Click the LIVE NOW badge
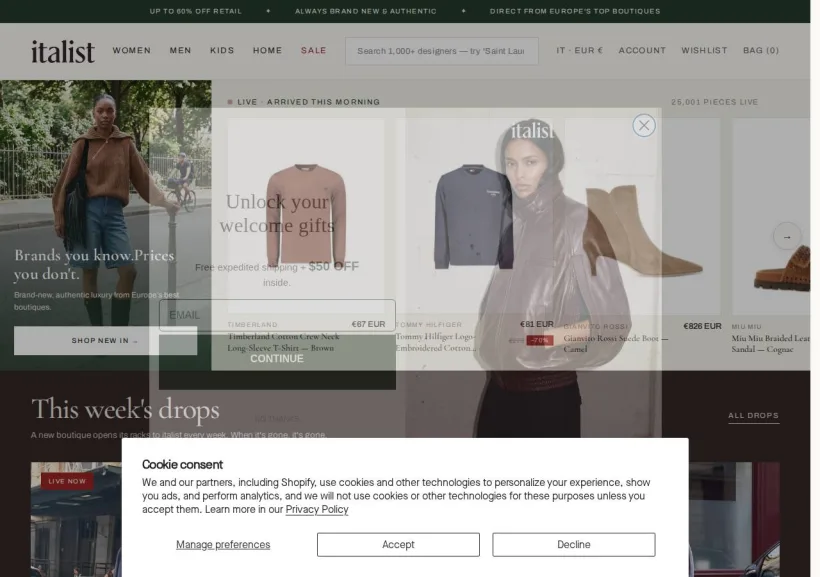The height and width of the screenshot is (577, 820). click(x=67, y=481)
